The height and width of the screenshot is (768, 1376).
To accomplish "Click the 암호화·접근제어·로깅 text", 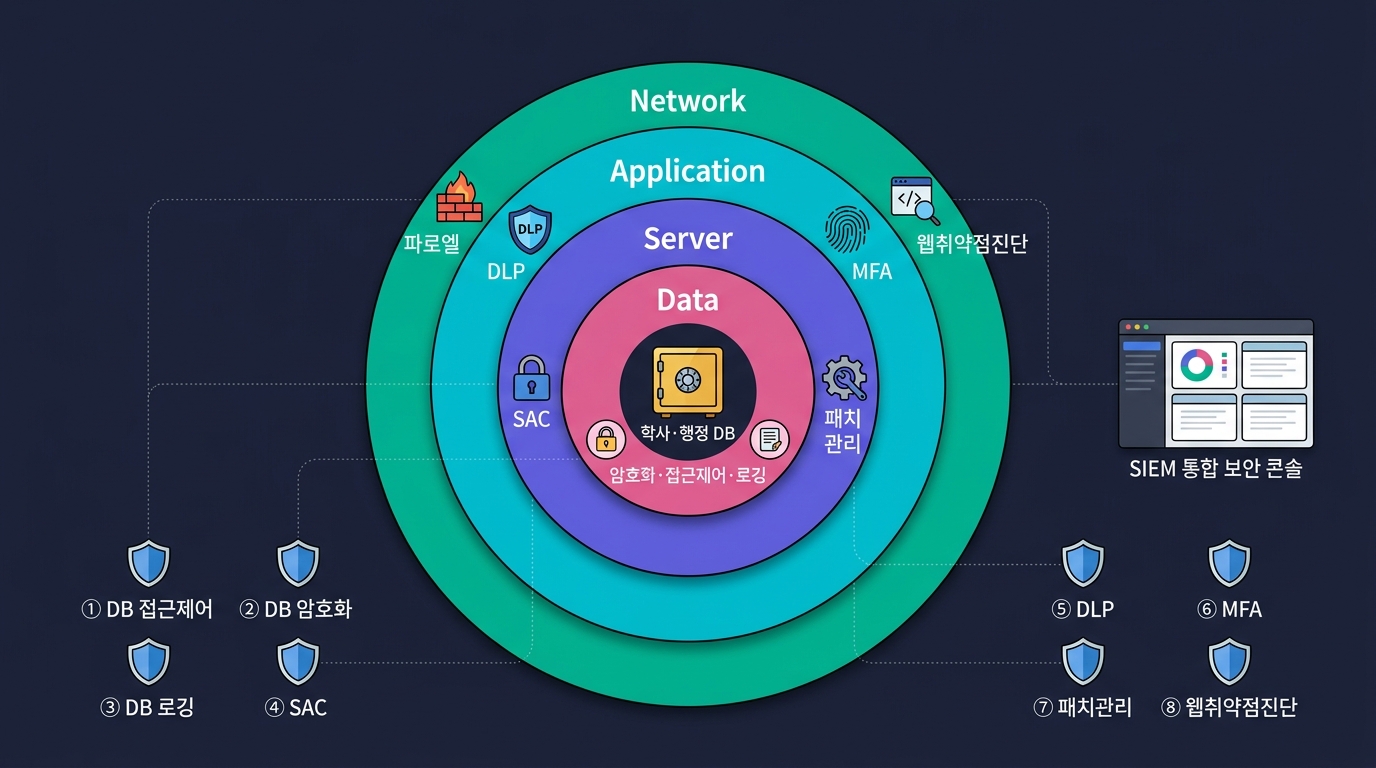I will [688, 475].
